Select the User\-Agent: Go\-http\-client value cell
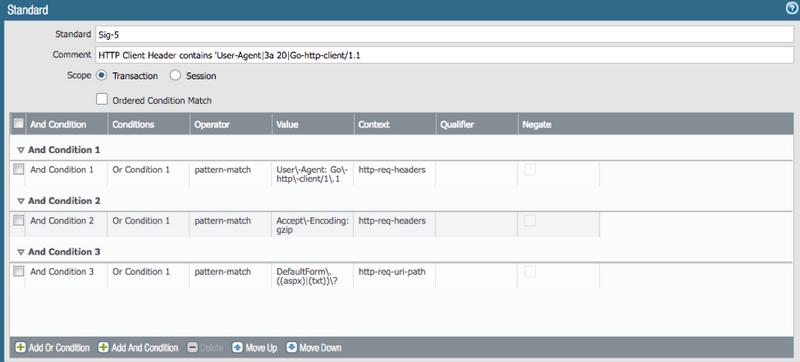This screenshot has height=362, width=800. [x=313, y=175]
